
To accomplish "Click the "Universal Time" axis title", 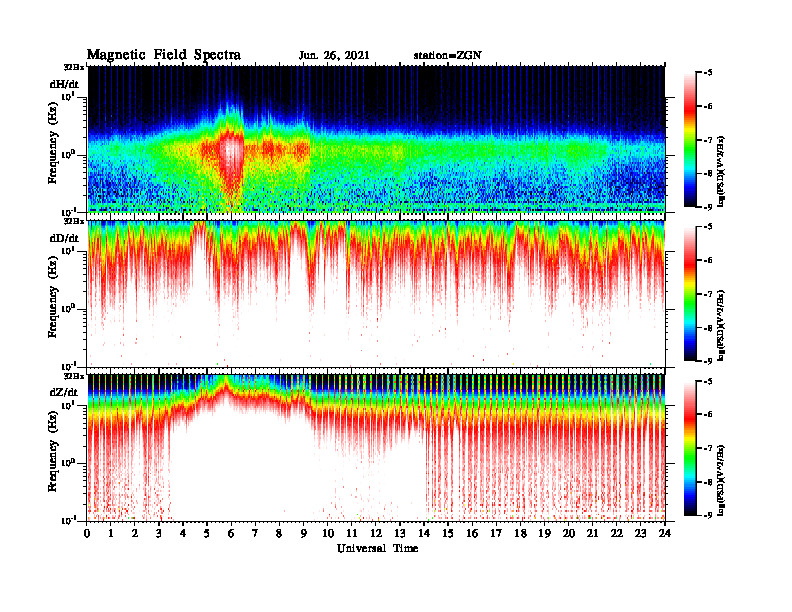I will pos(377,548).
